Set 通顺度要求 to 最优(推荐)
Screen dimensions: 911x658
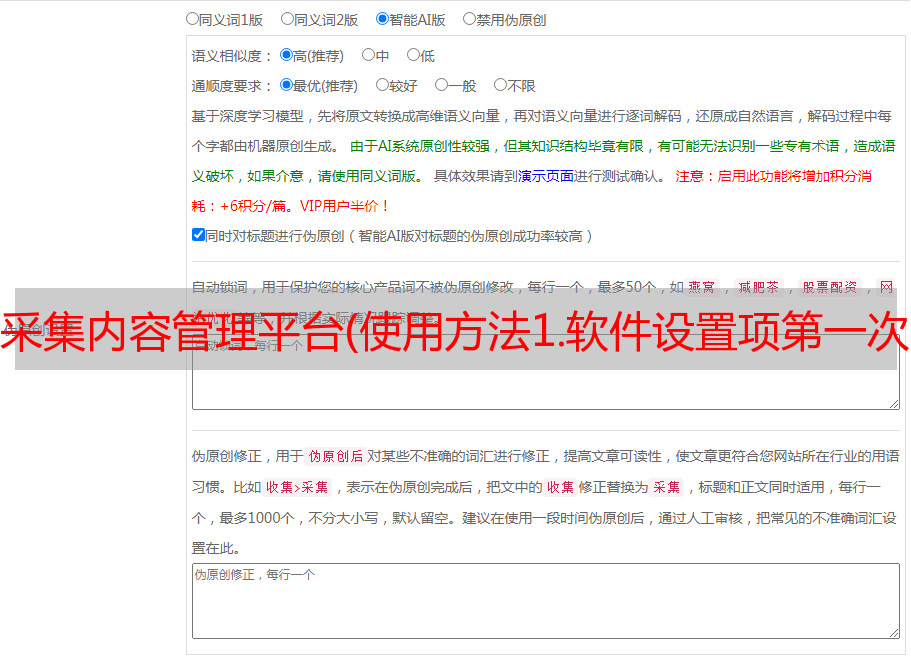pyautogui.click(x=286, y=85)
